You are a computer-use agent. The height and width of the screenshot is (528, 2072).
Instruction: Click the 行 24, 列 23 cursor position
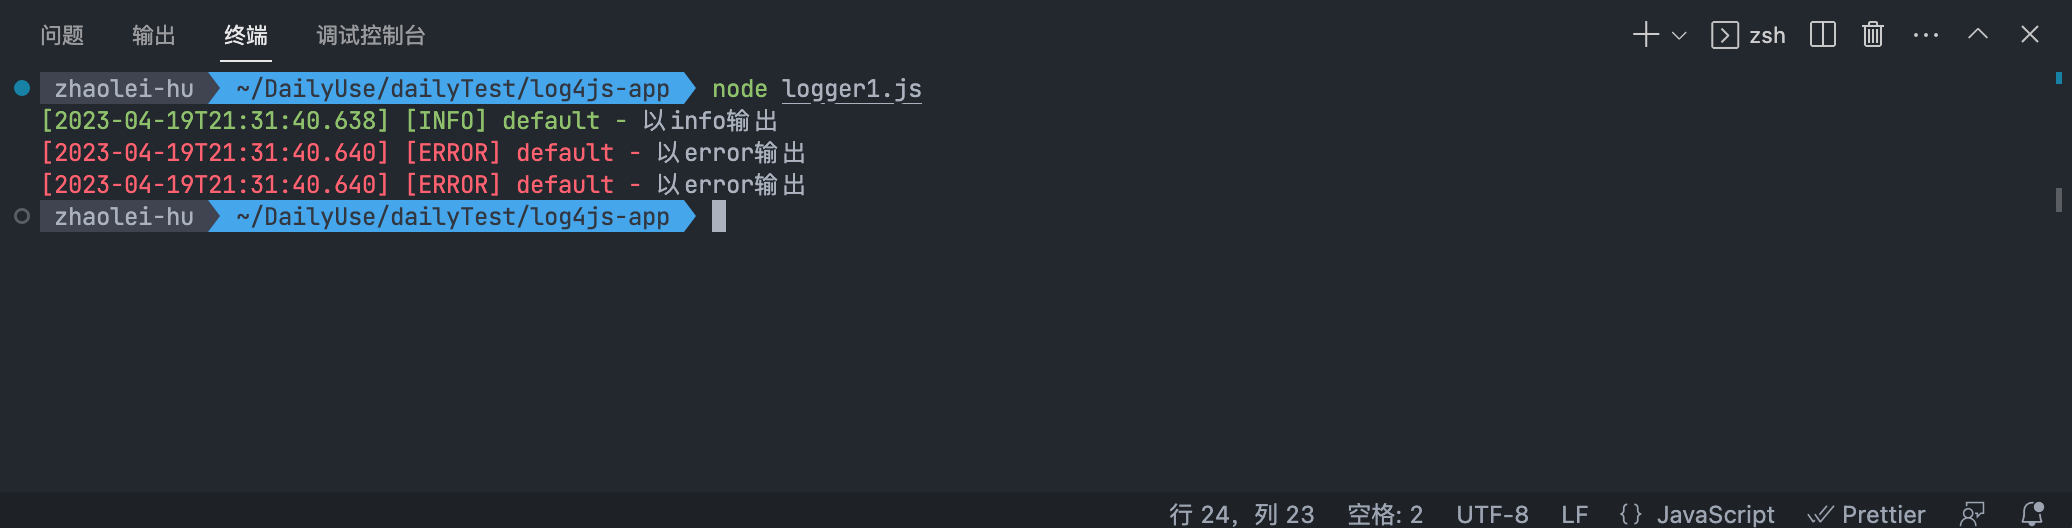point(1242,514)
